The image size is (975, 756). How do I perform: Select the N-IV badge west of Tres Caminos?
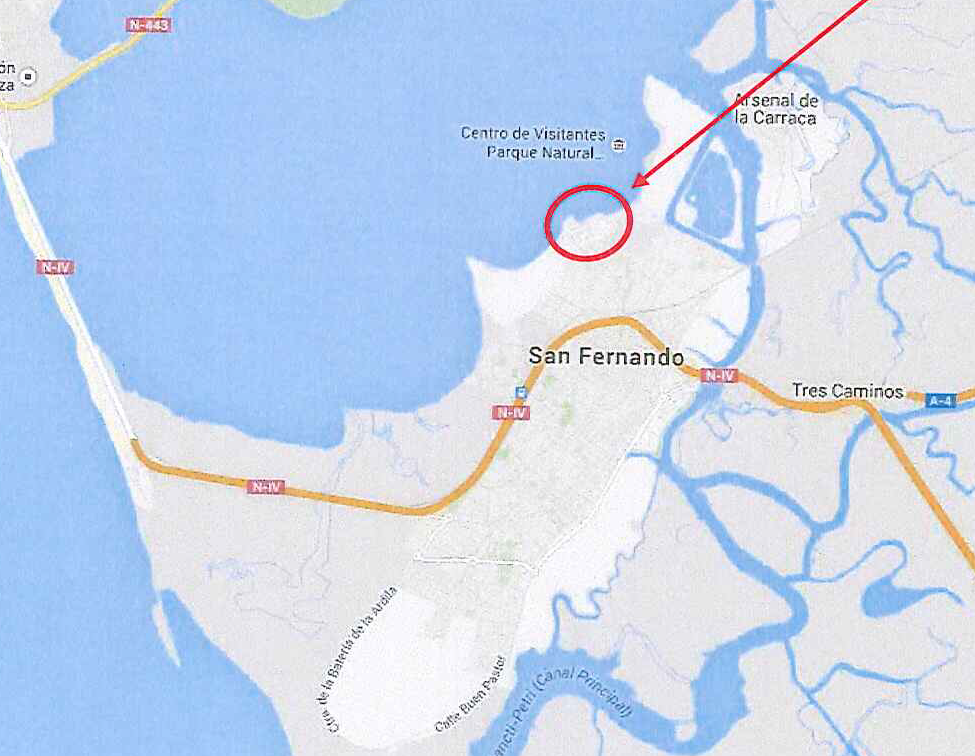pyautogui.click(x=719, y=376)
